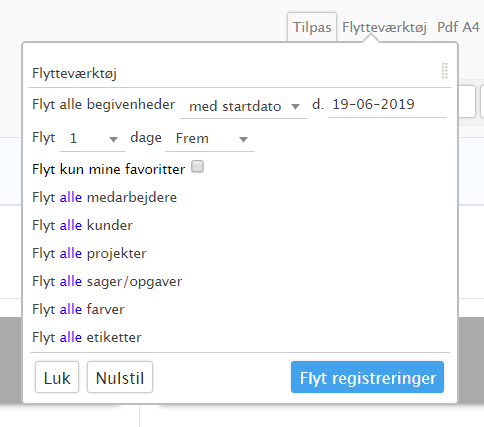The height and width of the screenshot is (427, 484).
Task: Select the Flytteværktøj menu item at top
Action: click(384, 27)
